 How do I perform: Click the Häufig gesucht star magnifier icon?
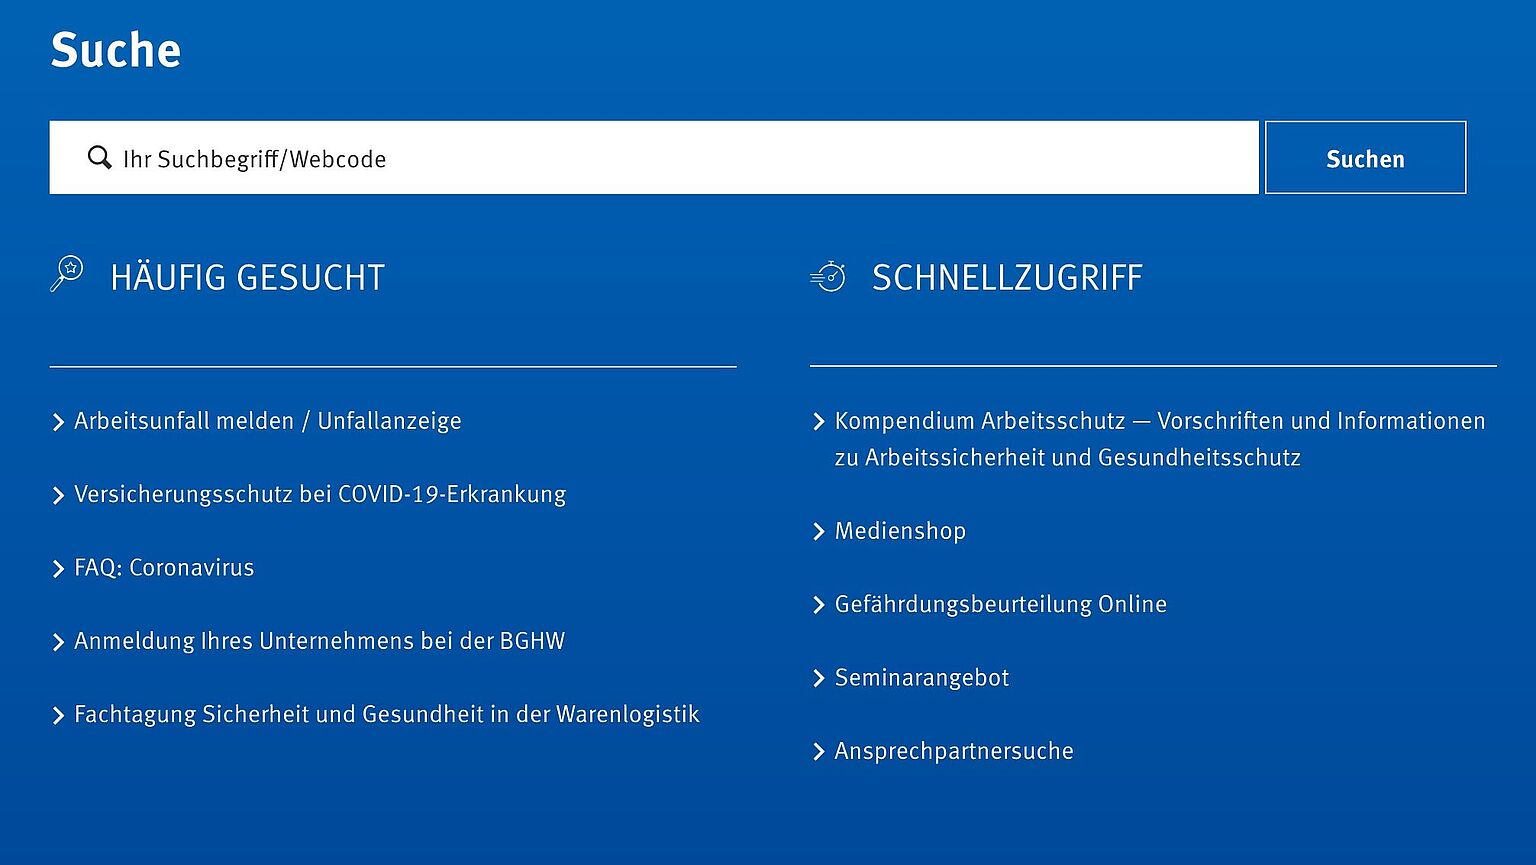(x=67, y=274)
